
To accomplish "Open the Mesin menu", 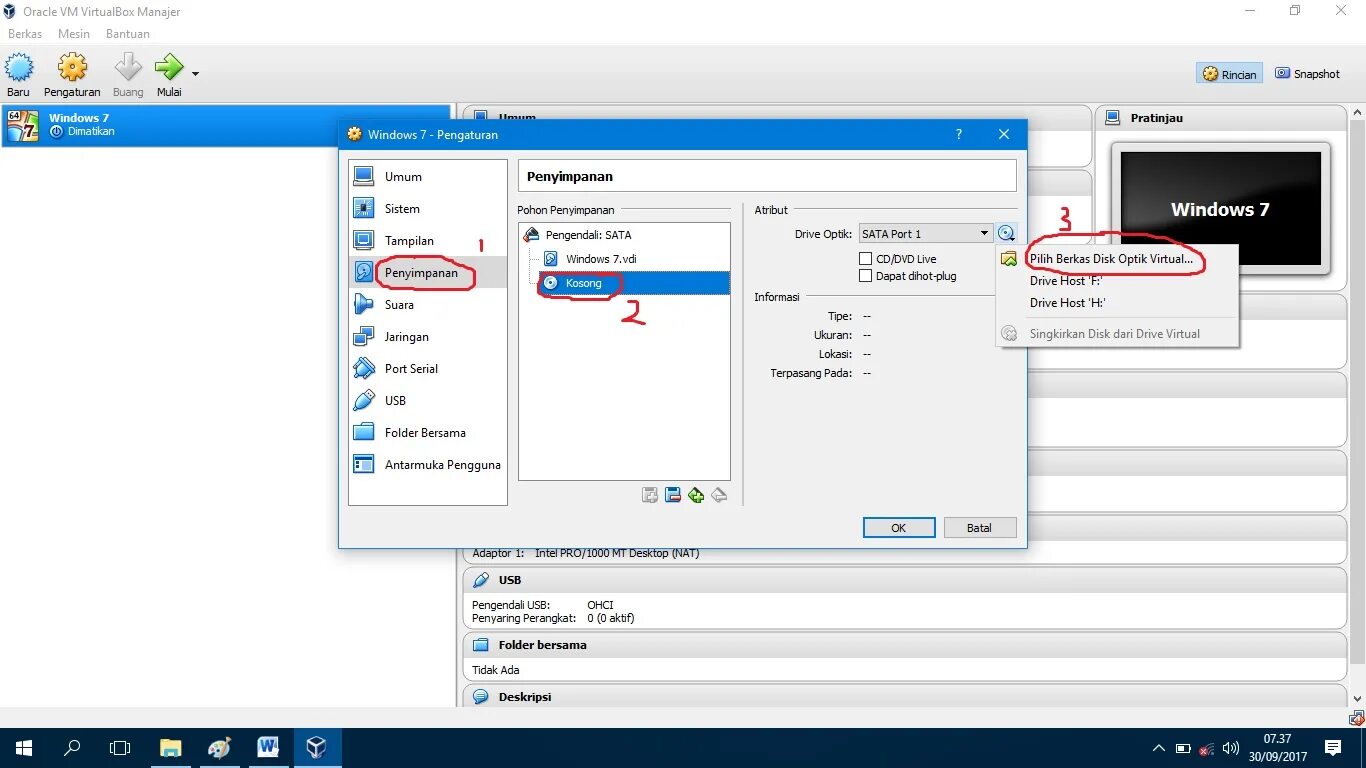I will point(74,34).
